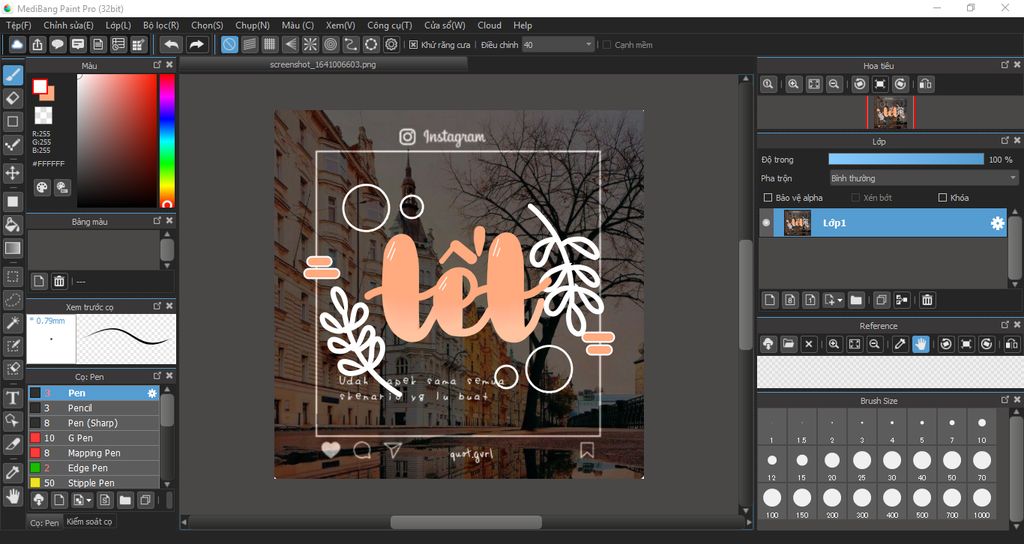Click the Redo arrow in toolbar
Viewport: 1024px width, 544px height.
pos(196,44)
